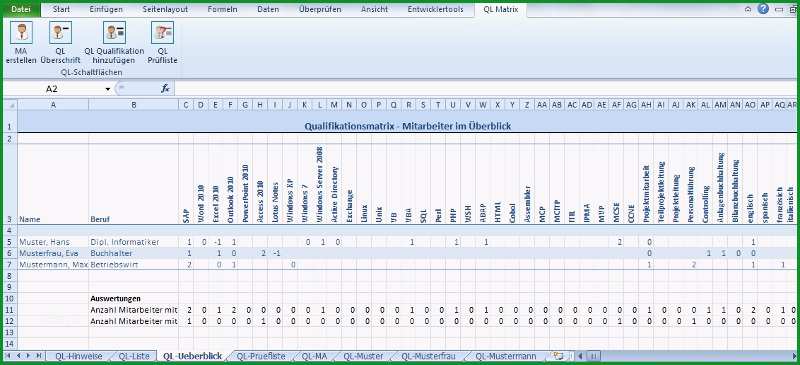Viewport: 800px width, 365px height.
Task: Select the MCSE value 2 for Muster, Hans
Action: point(616,241)
